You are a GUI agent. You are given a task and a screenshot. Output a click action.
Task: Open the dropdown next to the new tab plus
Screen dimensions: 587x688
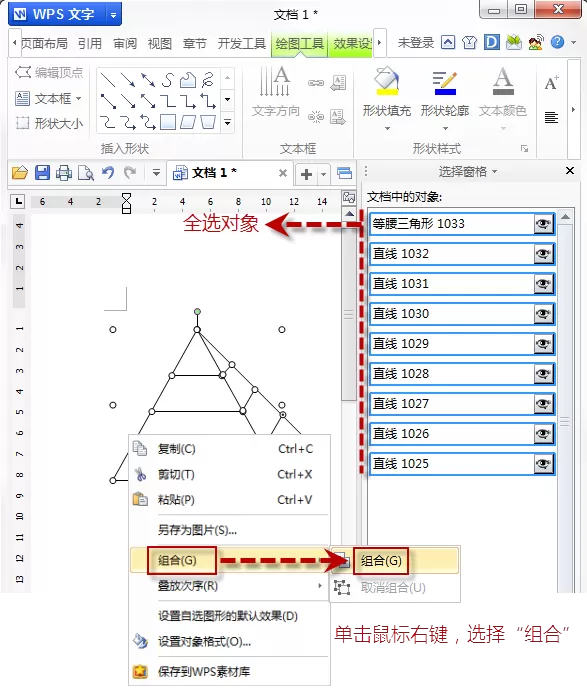coord(324,174)
